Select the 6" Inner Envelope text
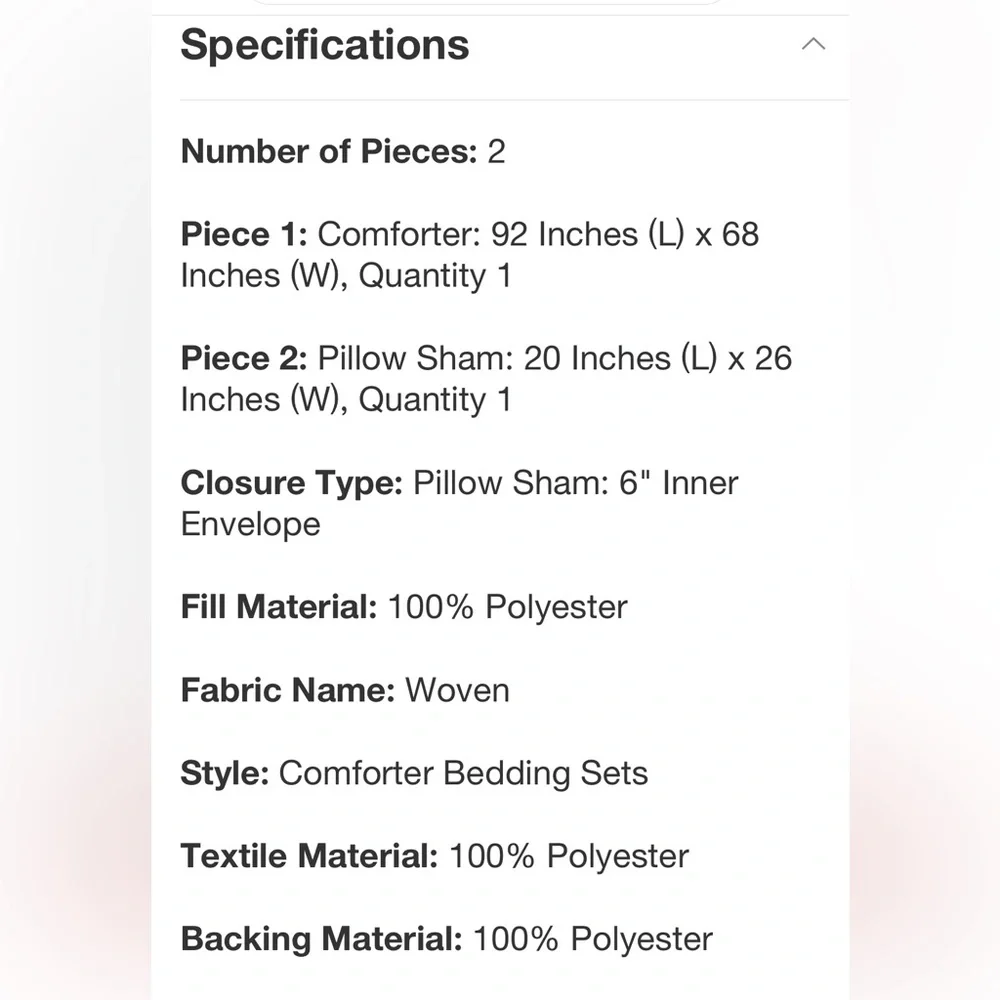Viewport: 1000px width, 1000px height. pyautogui.click(x=459, y=503)
